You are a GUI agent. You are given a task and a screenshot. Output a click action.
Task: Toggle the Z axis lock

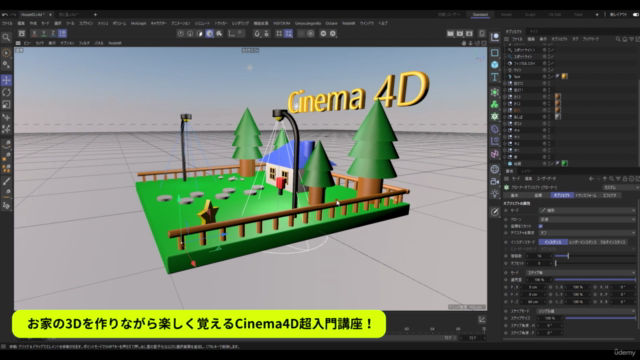pyautogui.click(x=53, y=33)
